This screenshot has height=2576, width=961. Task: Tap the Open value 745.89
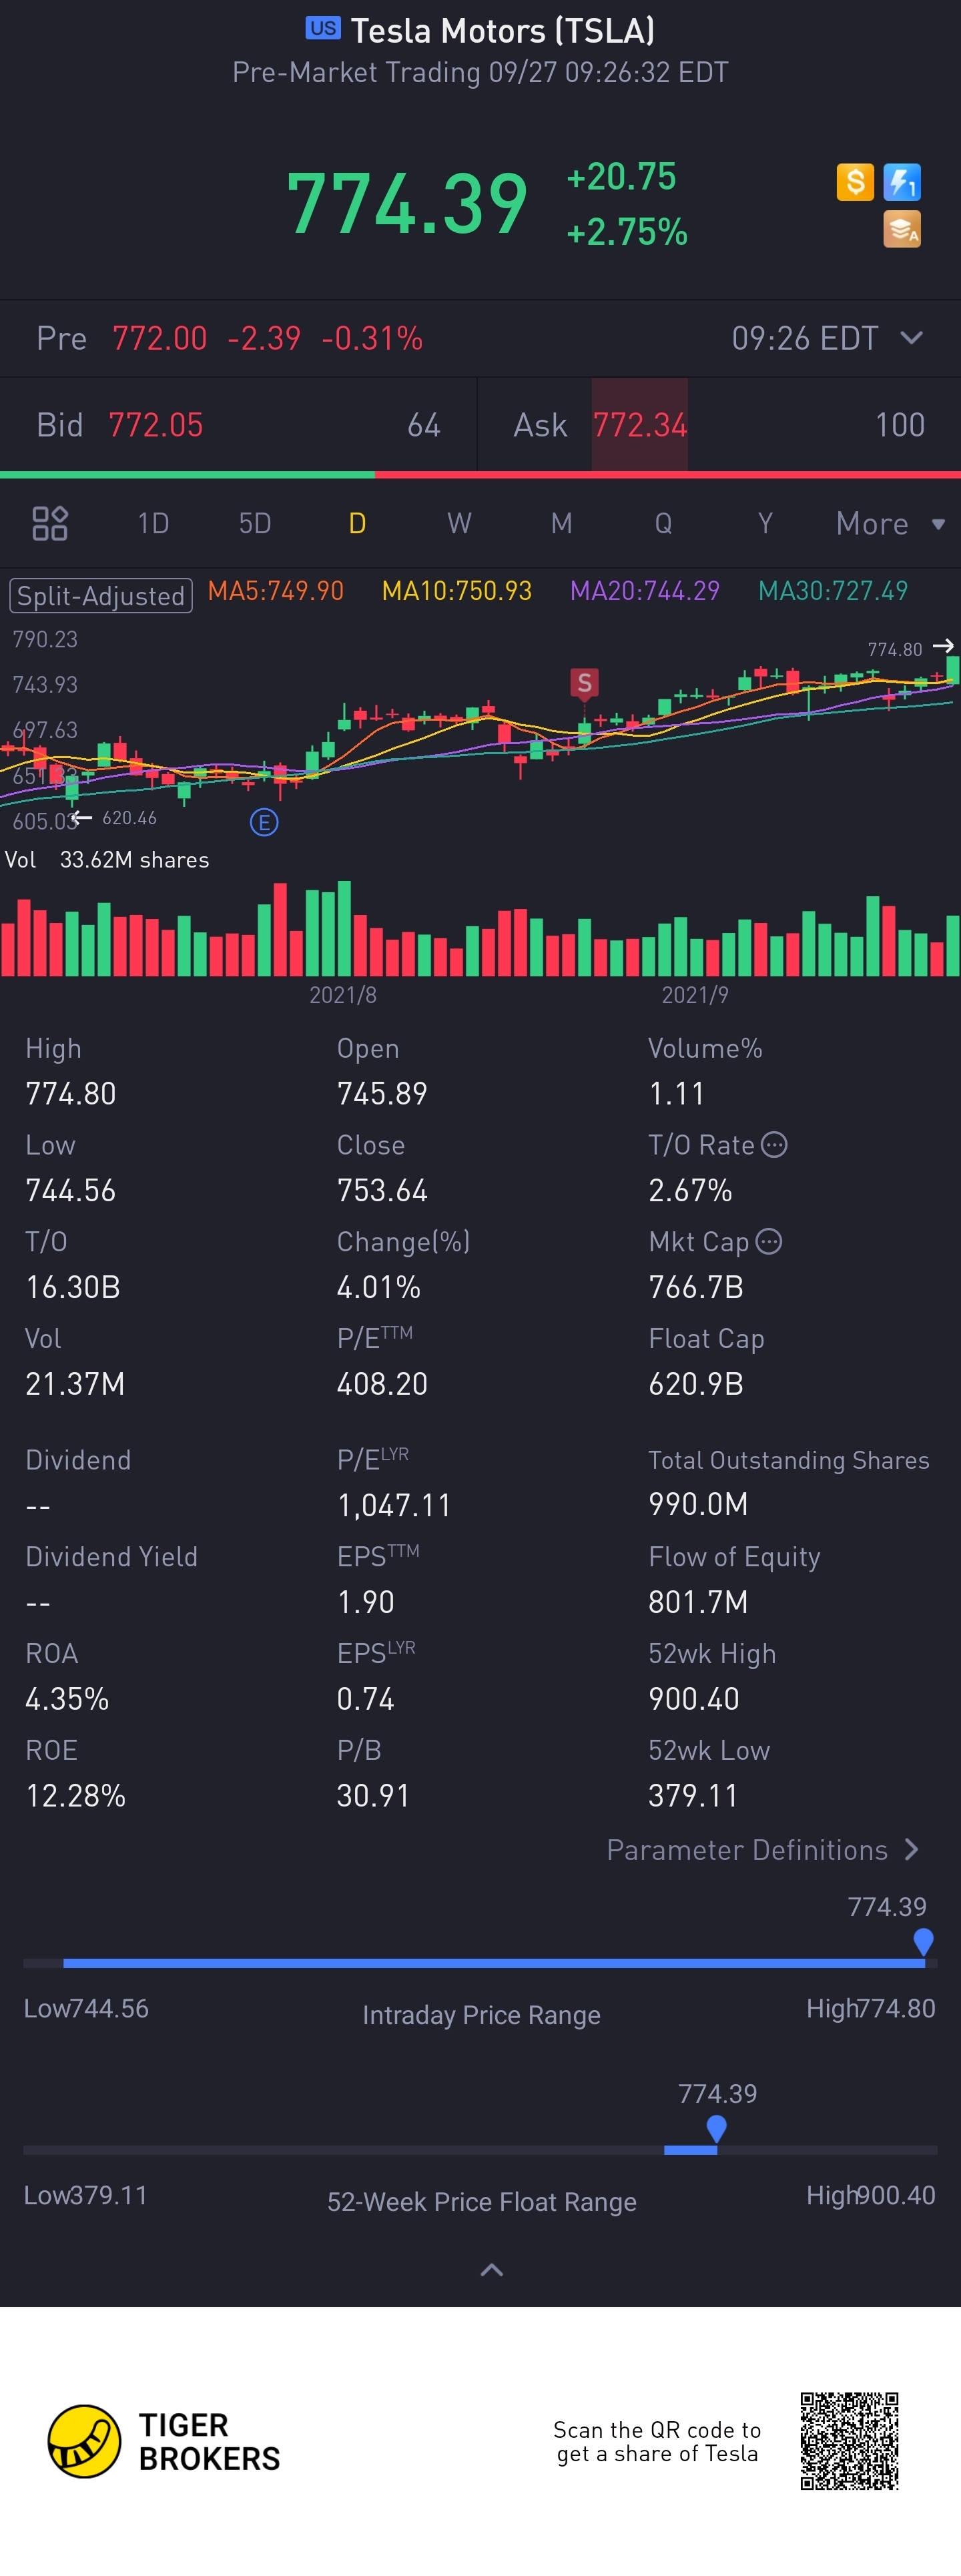pyautogui.click(x=382, y=1093)
